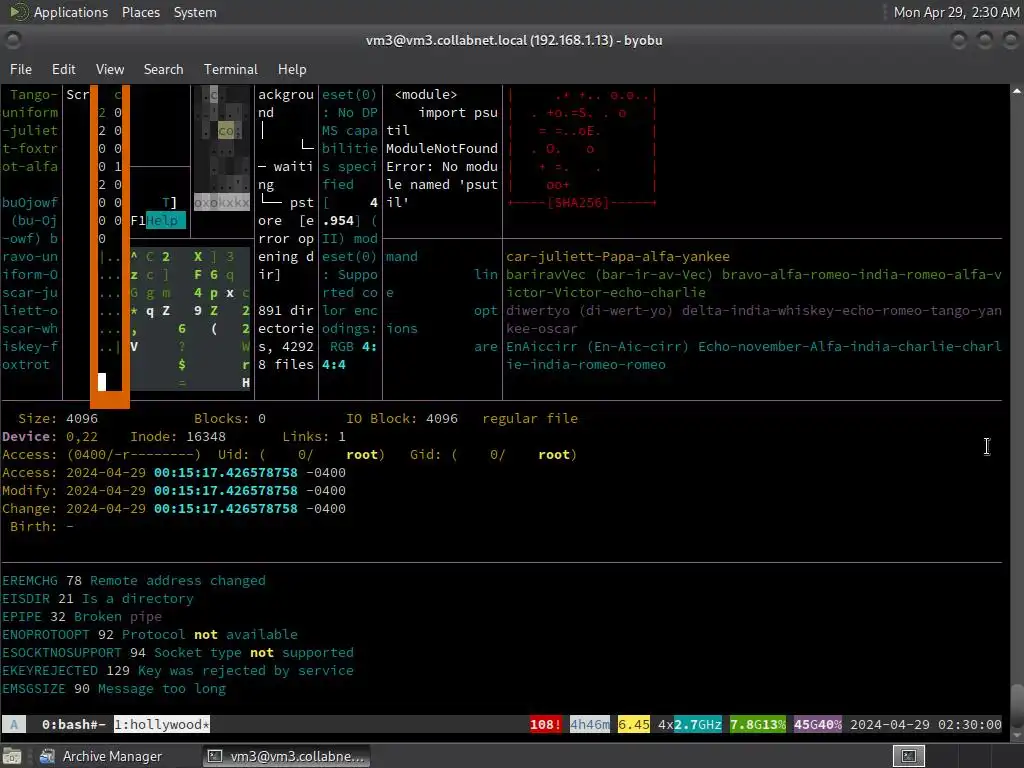
Task: Click the Applications menu logo icon
Action: pyautogui.click(x=18, y=12)
